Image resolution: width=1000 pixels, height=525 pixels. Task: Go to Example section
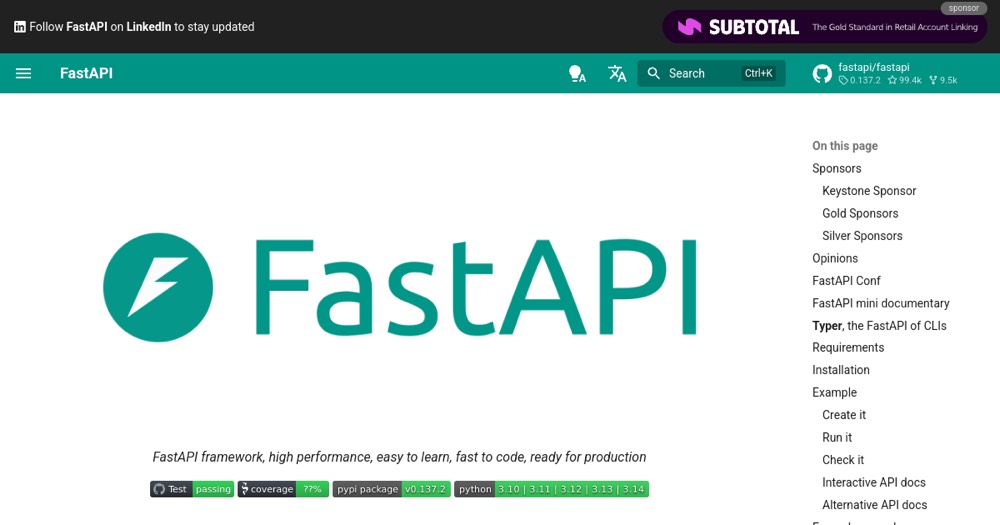(834, 392)
